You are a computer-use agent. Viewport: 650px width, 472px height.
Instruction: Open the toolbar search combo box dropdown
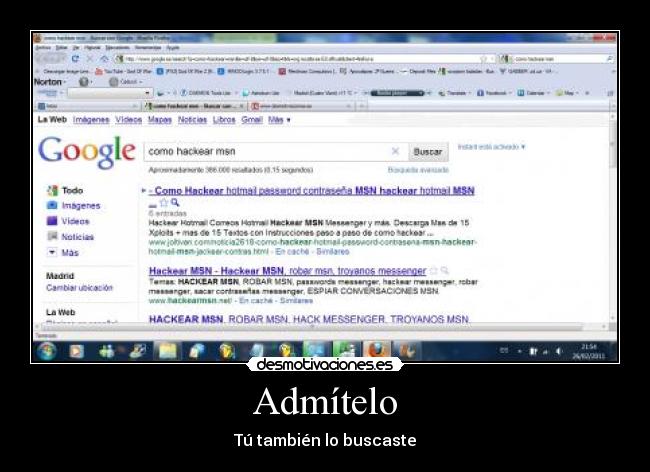click(x=147, y=93)
